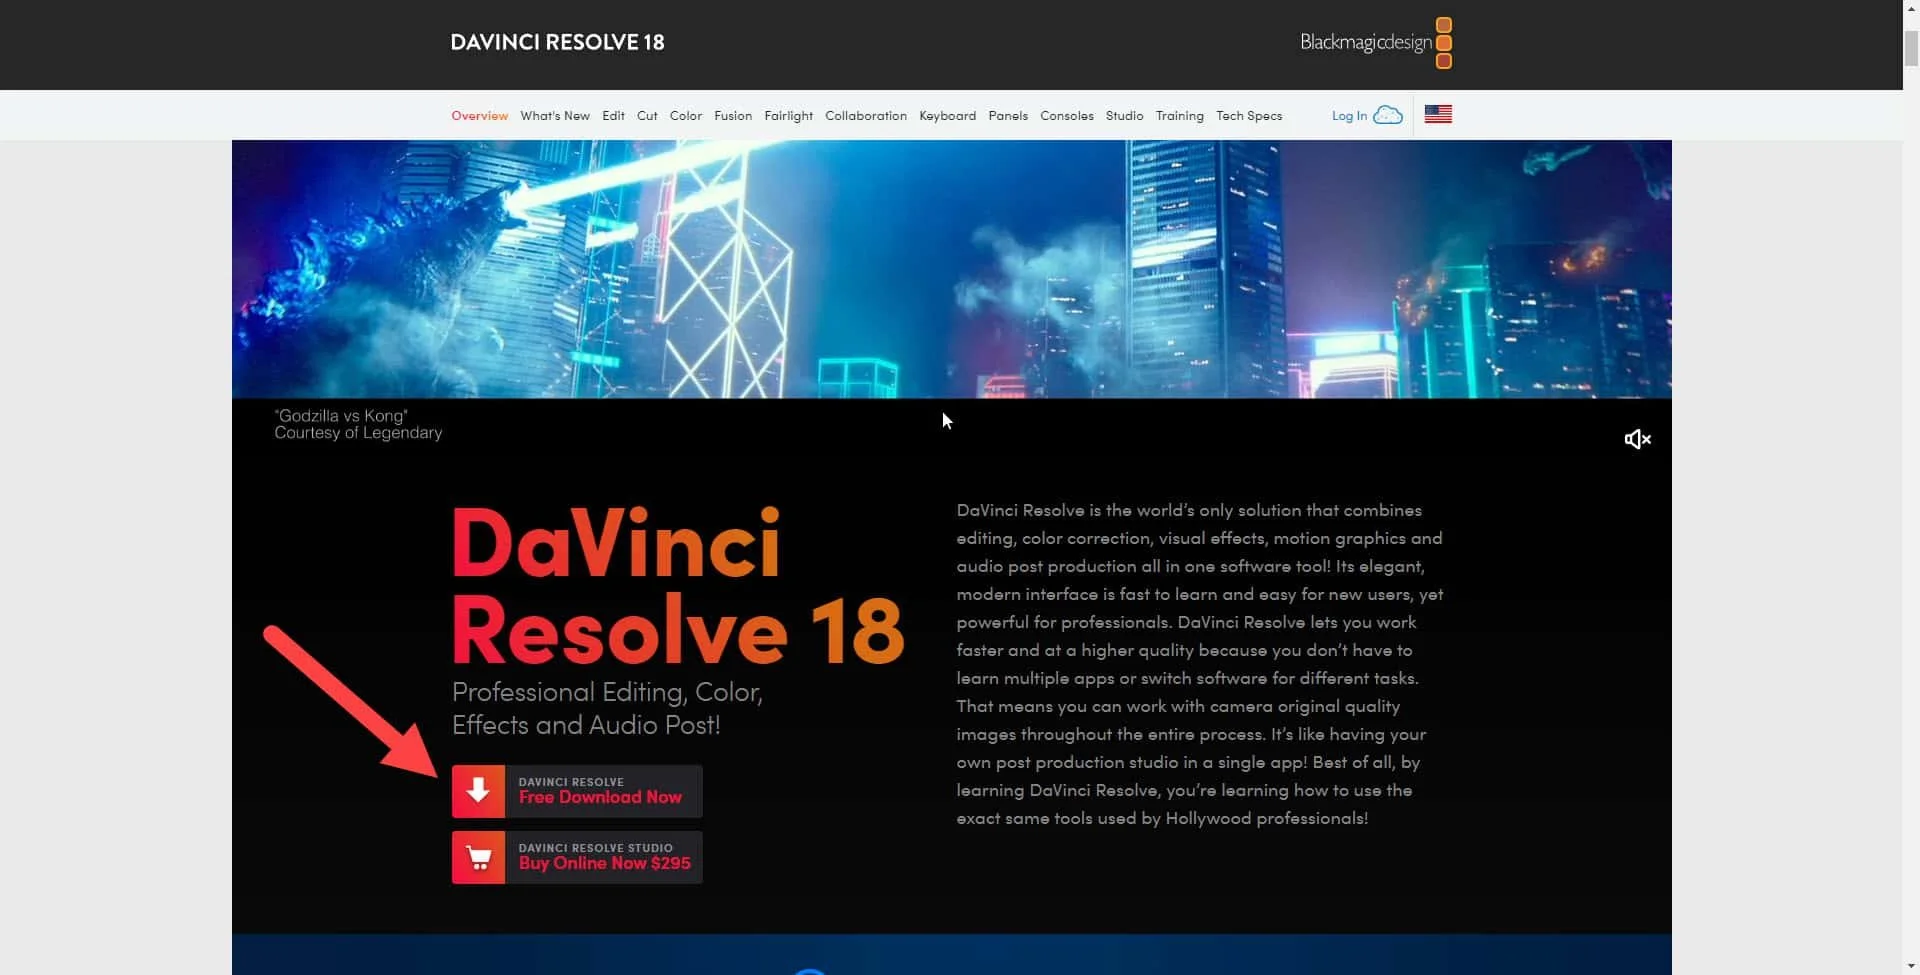
Task: Click the "Godzilla vs Kong" caption text
Action: 341,416
